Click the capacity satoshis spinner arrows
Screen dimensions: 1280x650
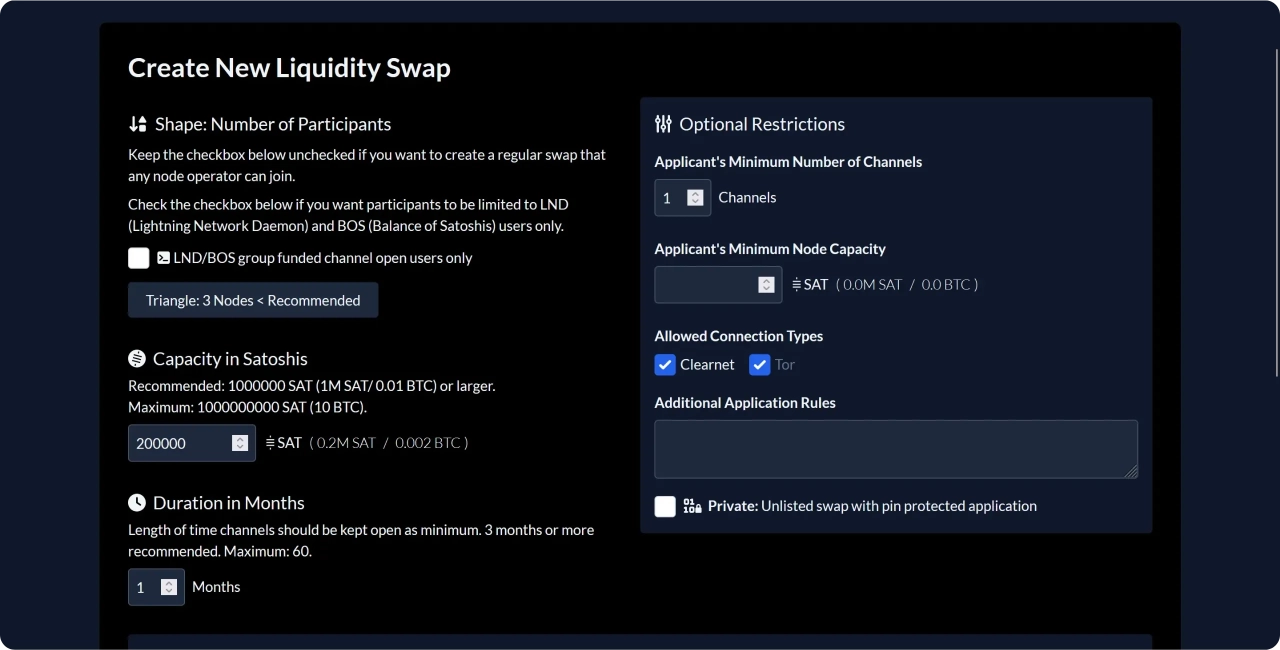click(240, 443)
